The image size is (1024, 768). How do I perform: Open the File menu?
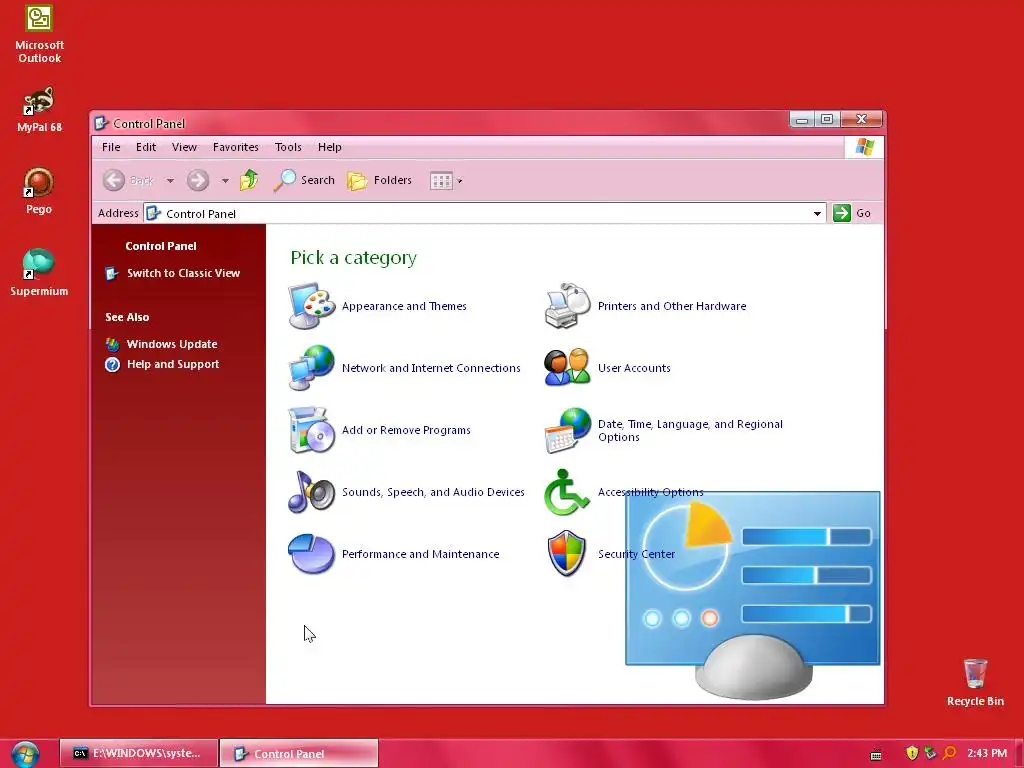click(x=111, y=147)
